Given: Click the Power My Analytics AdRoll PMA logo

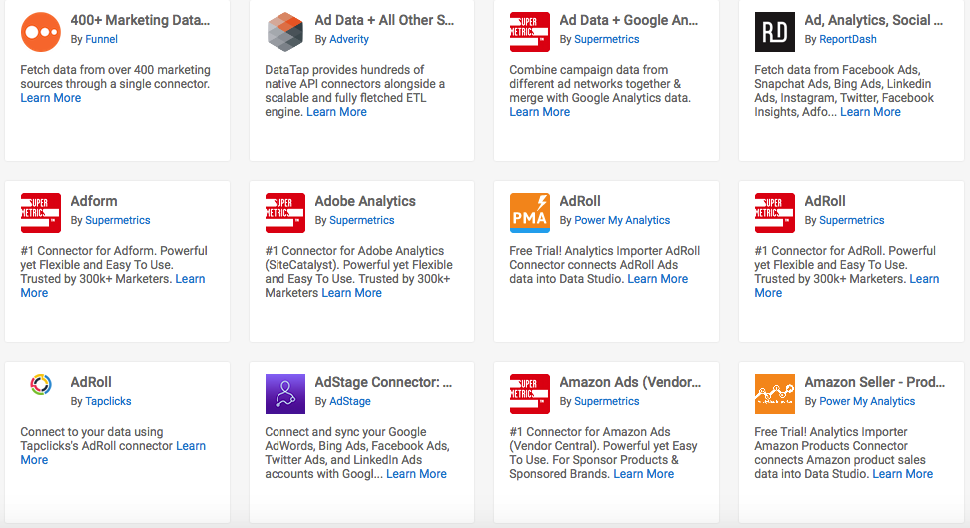Looking at the screenshot, I should coord(530,212).
